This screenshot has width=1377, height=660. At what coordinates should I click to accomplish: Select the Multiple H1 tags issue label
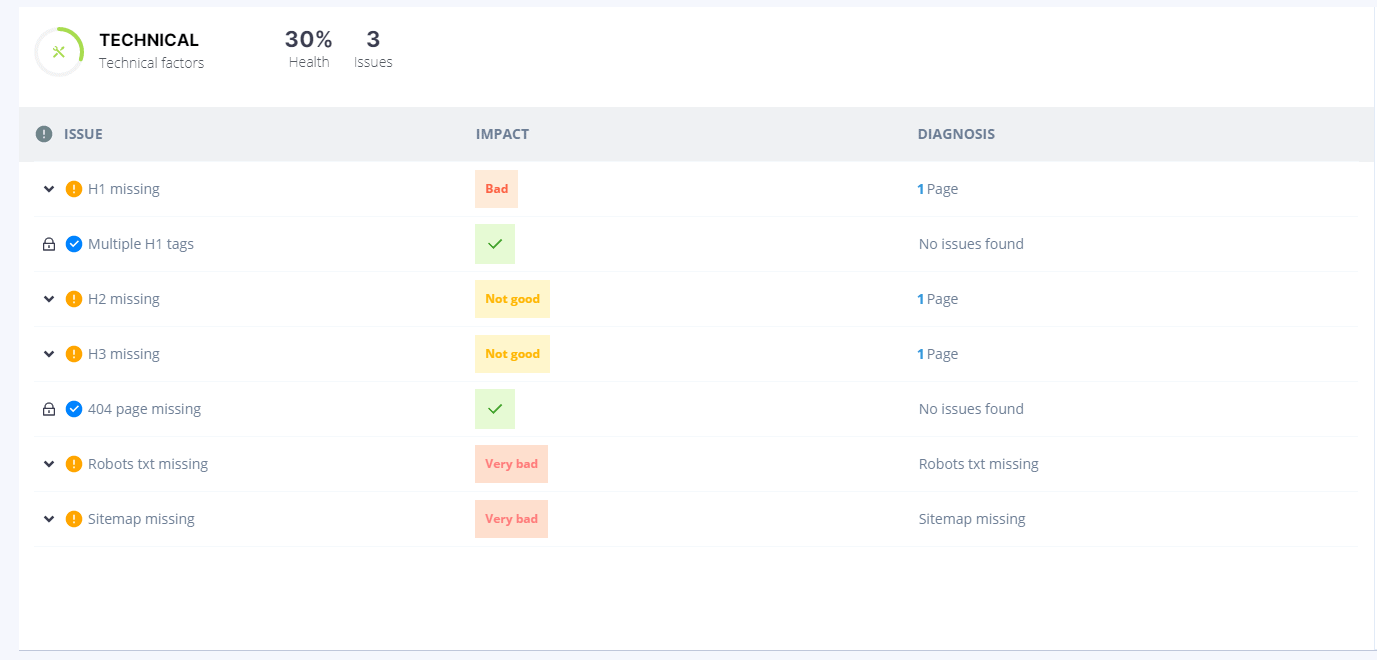click(141, 244)
